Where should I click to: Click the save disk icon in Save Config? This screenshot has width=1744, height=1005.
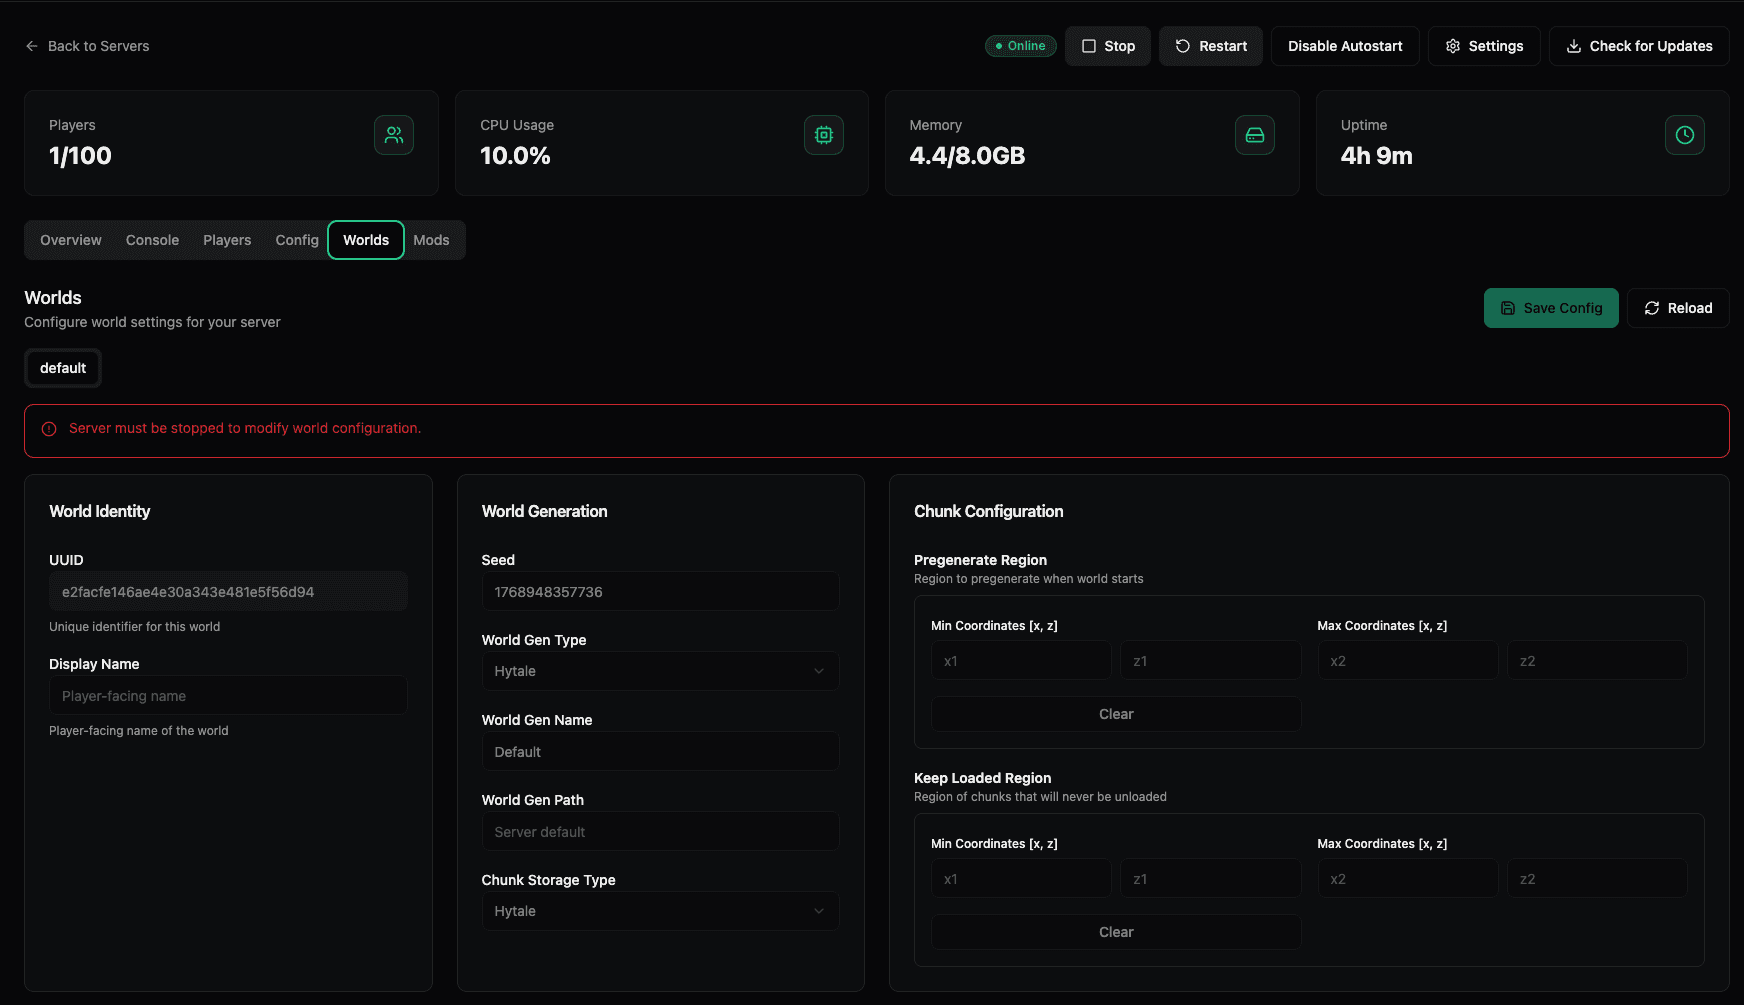click(x=1507, y=308)
